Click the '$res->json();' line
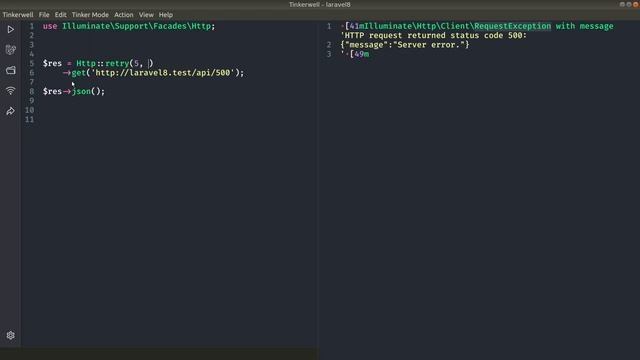Image resolution: width=640 pixels, height=360 pixels. coord(74,91)
